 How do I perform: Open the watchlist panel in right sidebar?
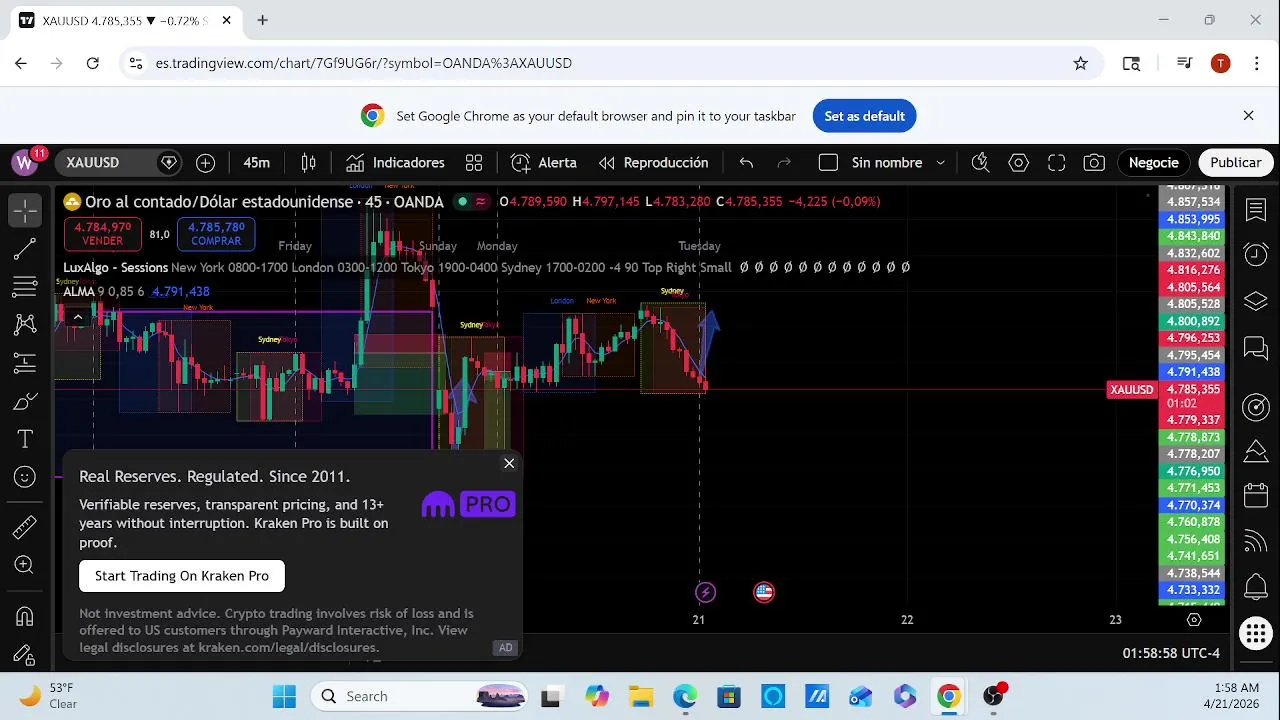[1256, 210]
